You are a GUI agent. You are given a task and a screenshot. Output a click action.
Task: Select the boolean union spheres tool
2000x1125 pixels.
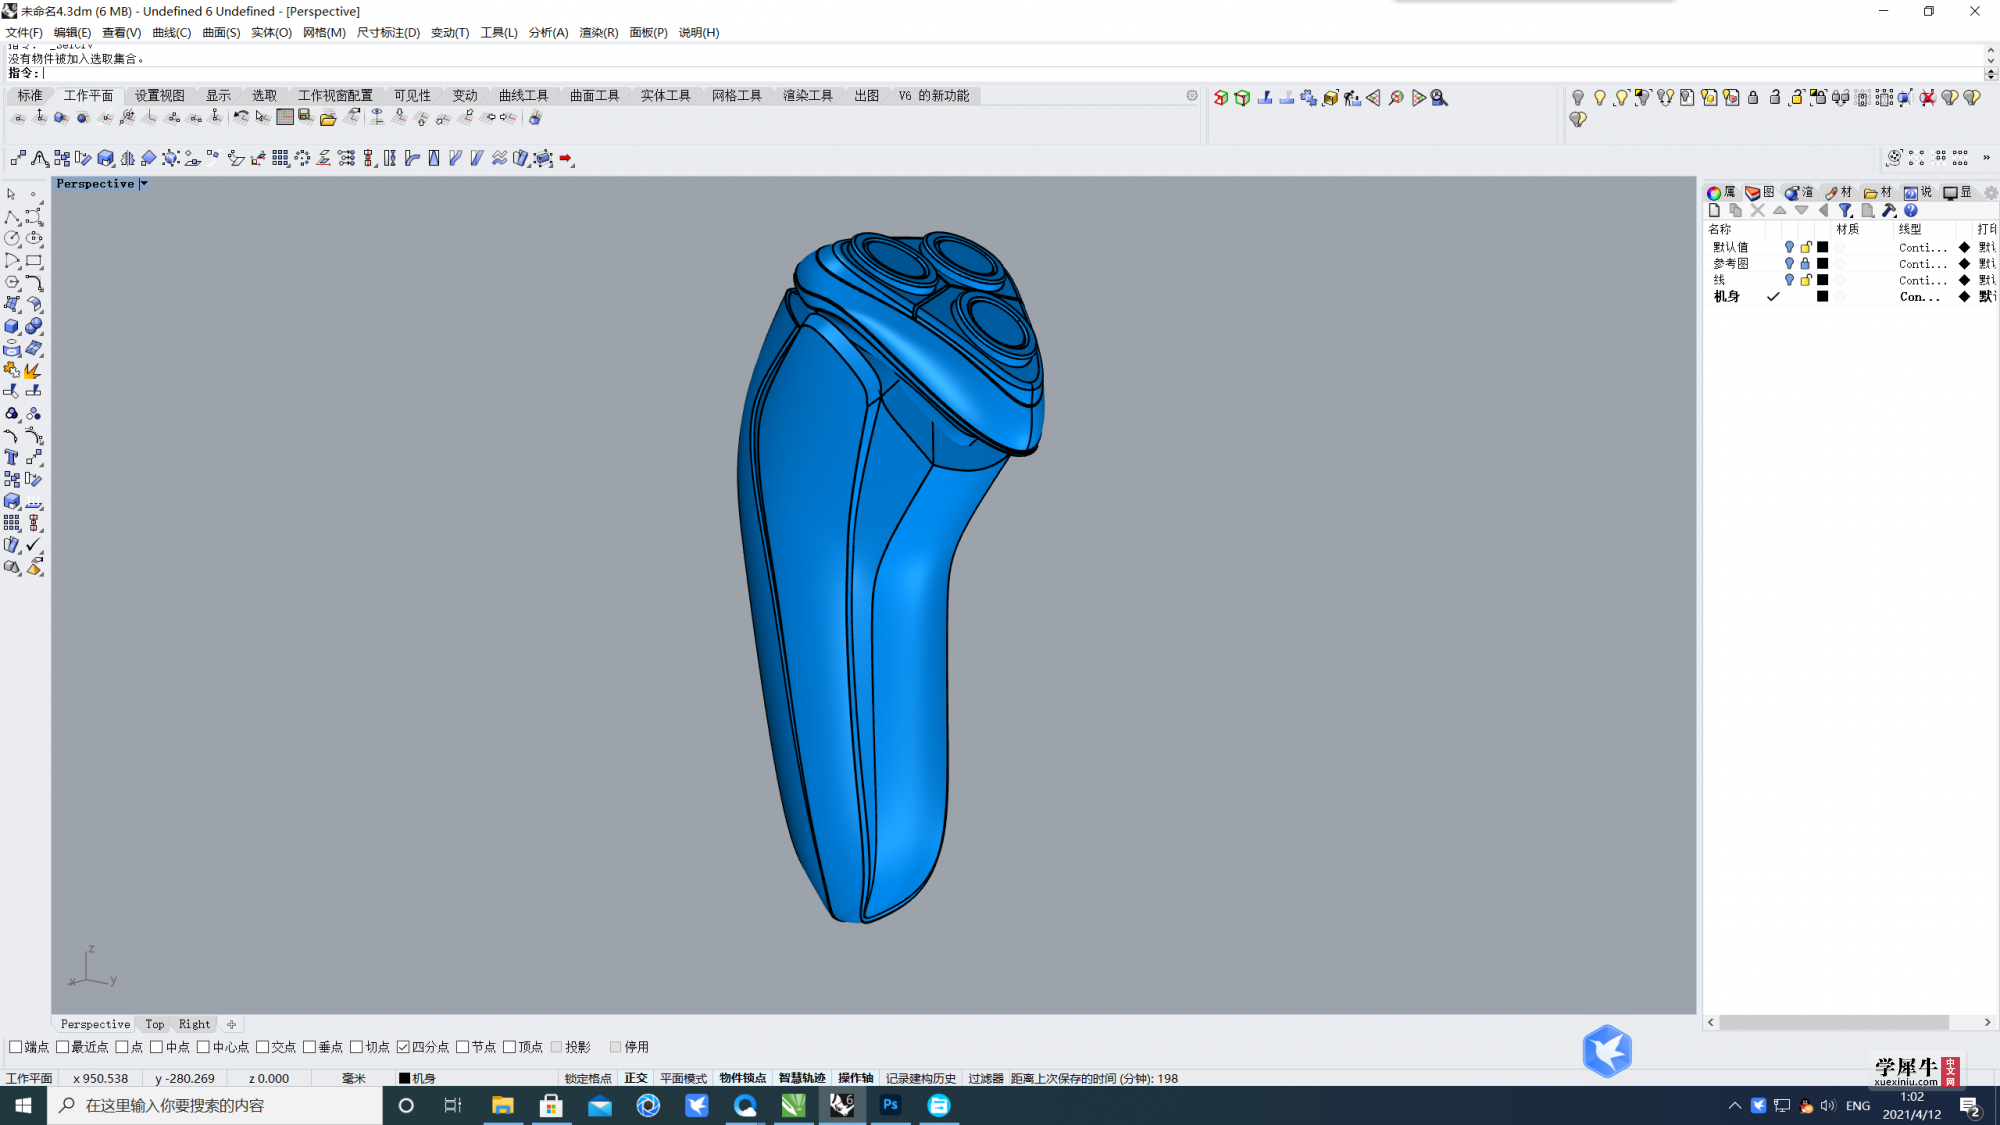34,327
